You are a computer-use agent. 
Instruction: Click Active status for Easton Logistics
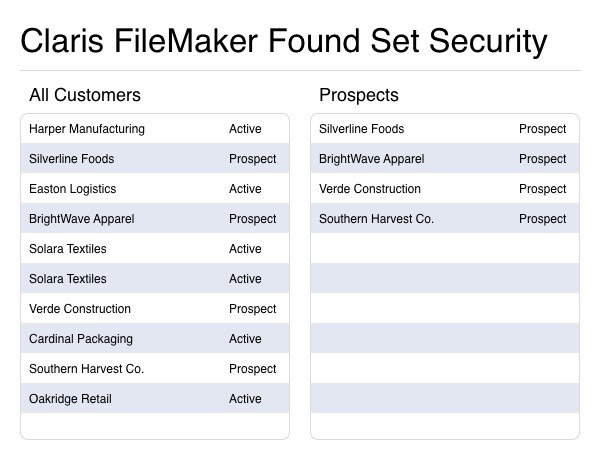(245, 189)
